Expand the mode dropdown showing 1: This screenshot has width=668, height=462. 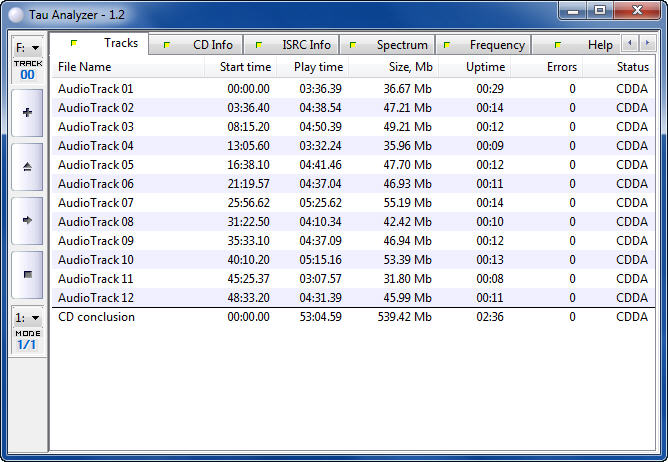(x=26, y=317)
